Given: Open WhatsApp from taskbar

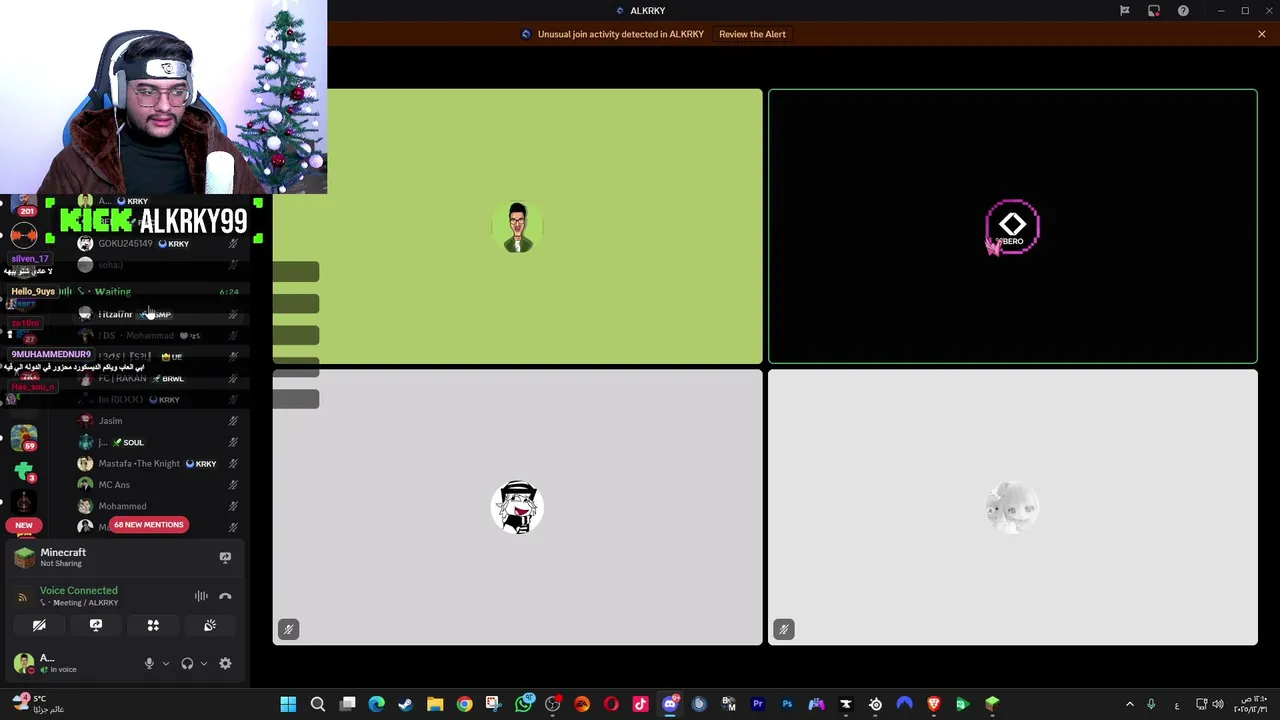Looking at the screenshot, I should [x=523, y=705].
